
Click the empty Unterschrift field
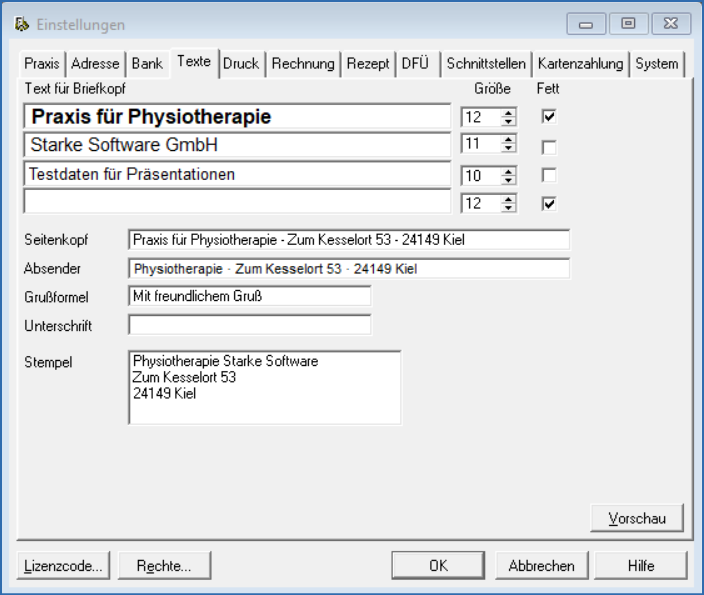(x=250, y=325)
